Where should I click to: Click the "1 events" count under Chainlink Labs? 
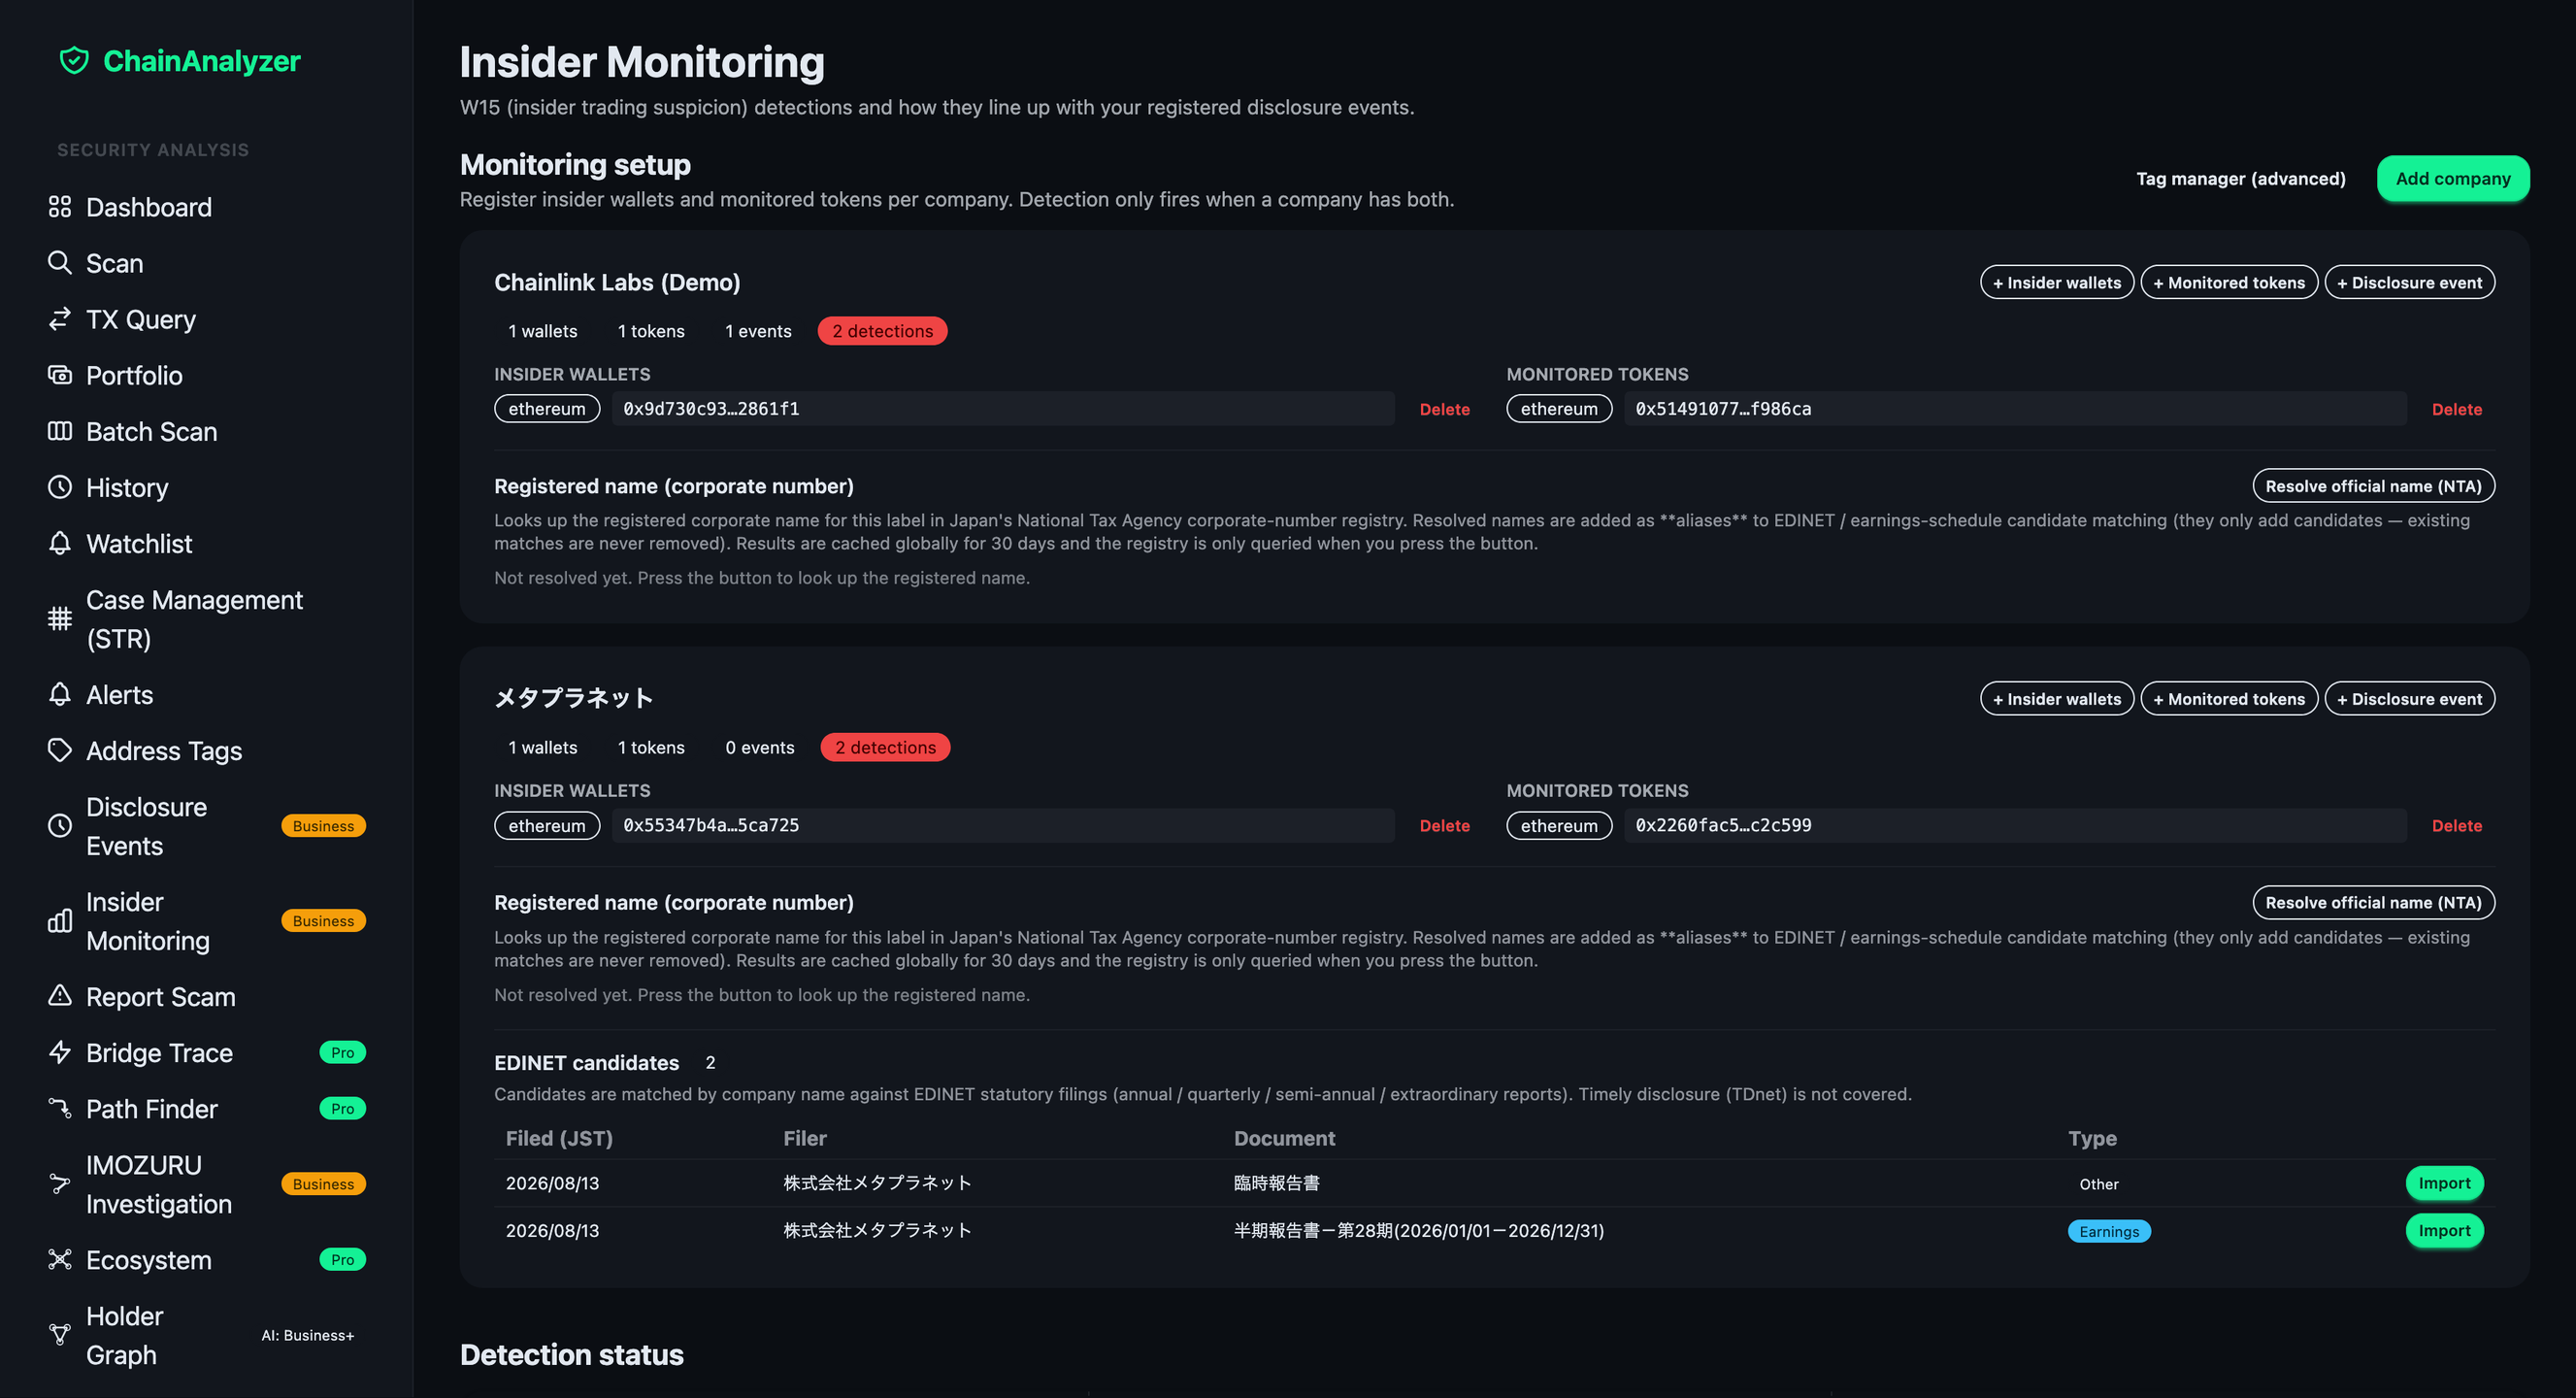pos(758,331)
